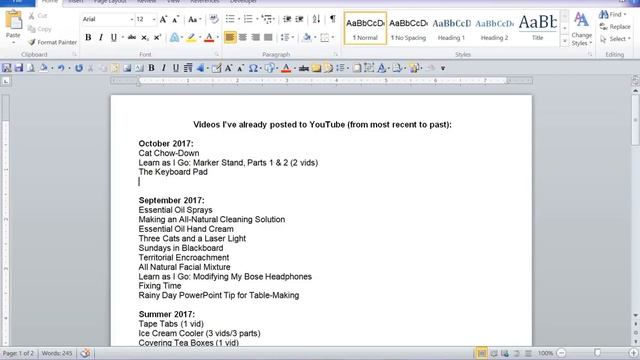Click the Shrink Font icon

tap(176, 19)
